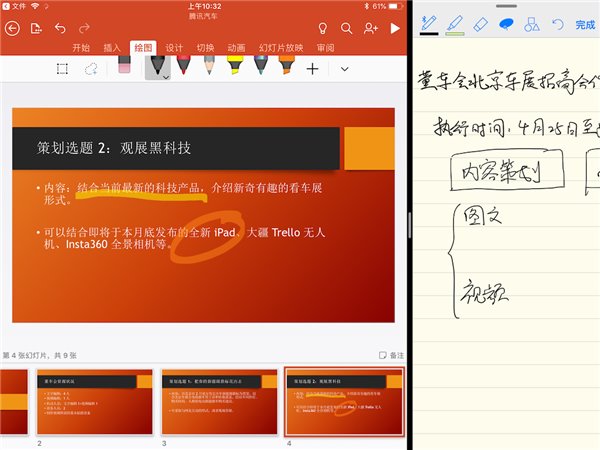This screenshot has height=450, width=600.
Task: Open the 备注 notes pane
Action: [391, 355]
